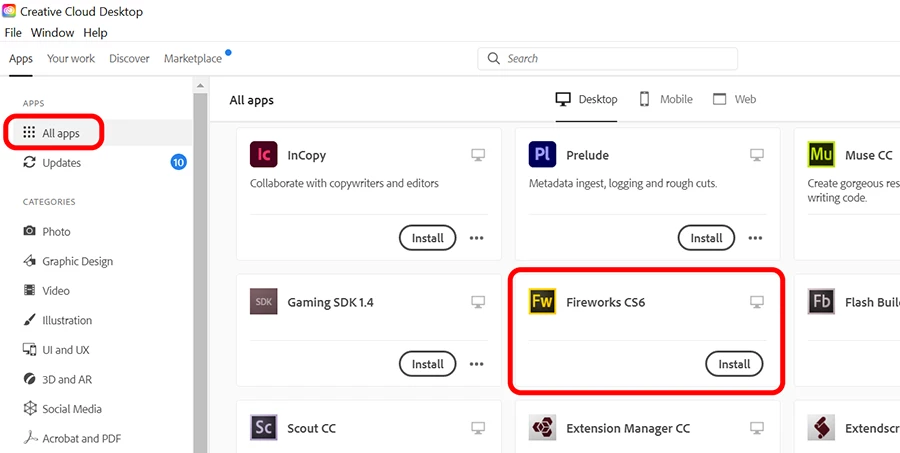This screenshot has height=453, width=900.
Task: Click the Extension Manager CC title
Action: pos(628,428)
